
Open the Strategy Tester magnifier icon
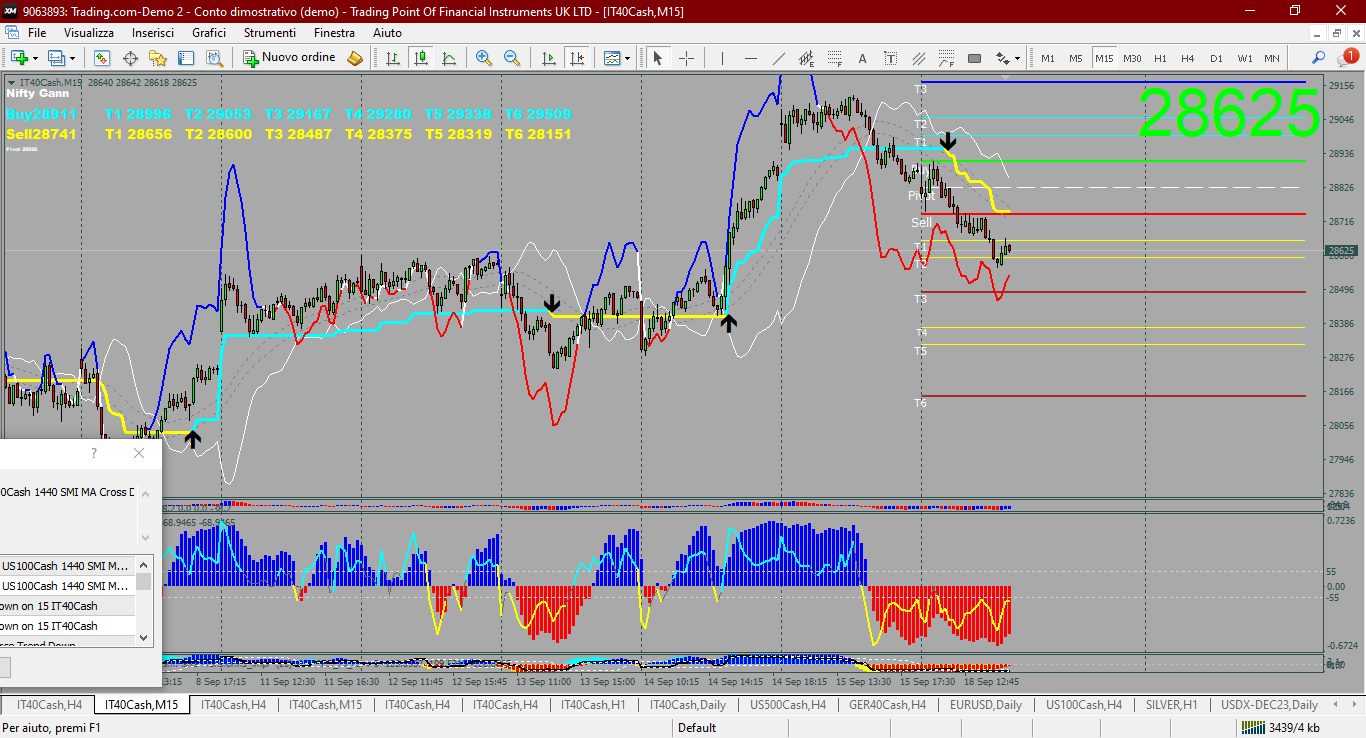[x=215, y=58]
